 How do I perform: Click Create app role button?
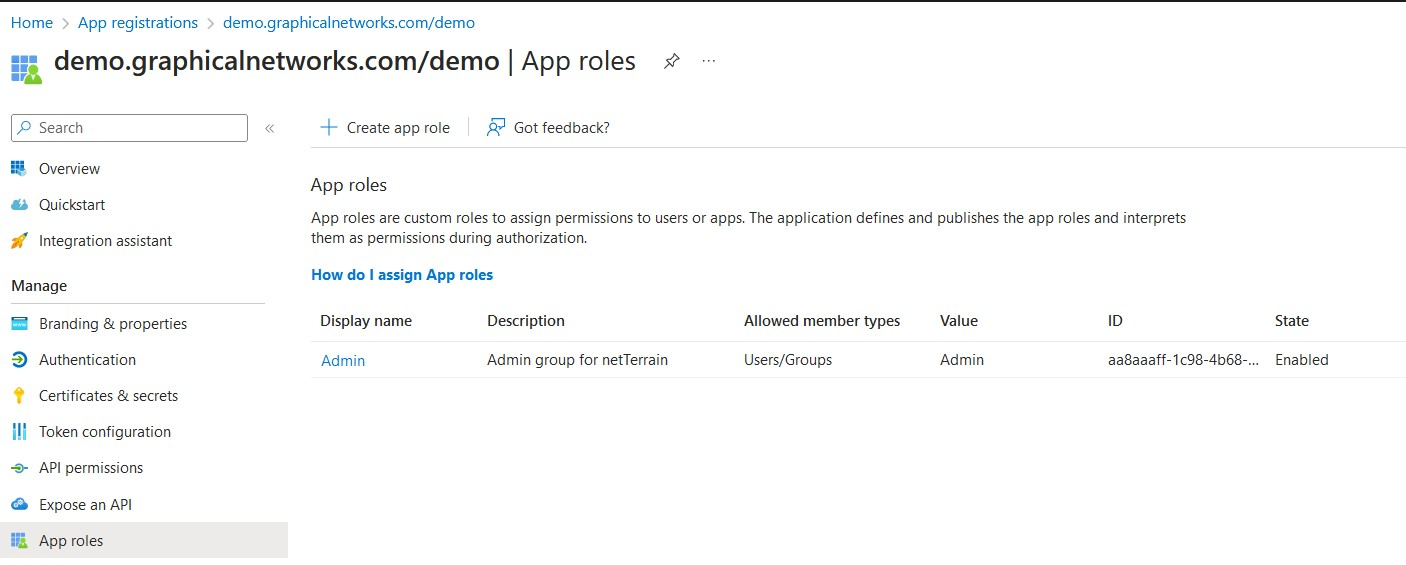(385, 127)
